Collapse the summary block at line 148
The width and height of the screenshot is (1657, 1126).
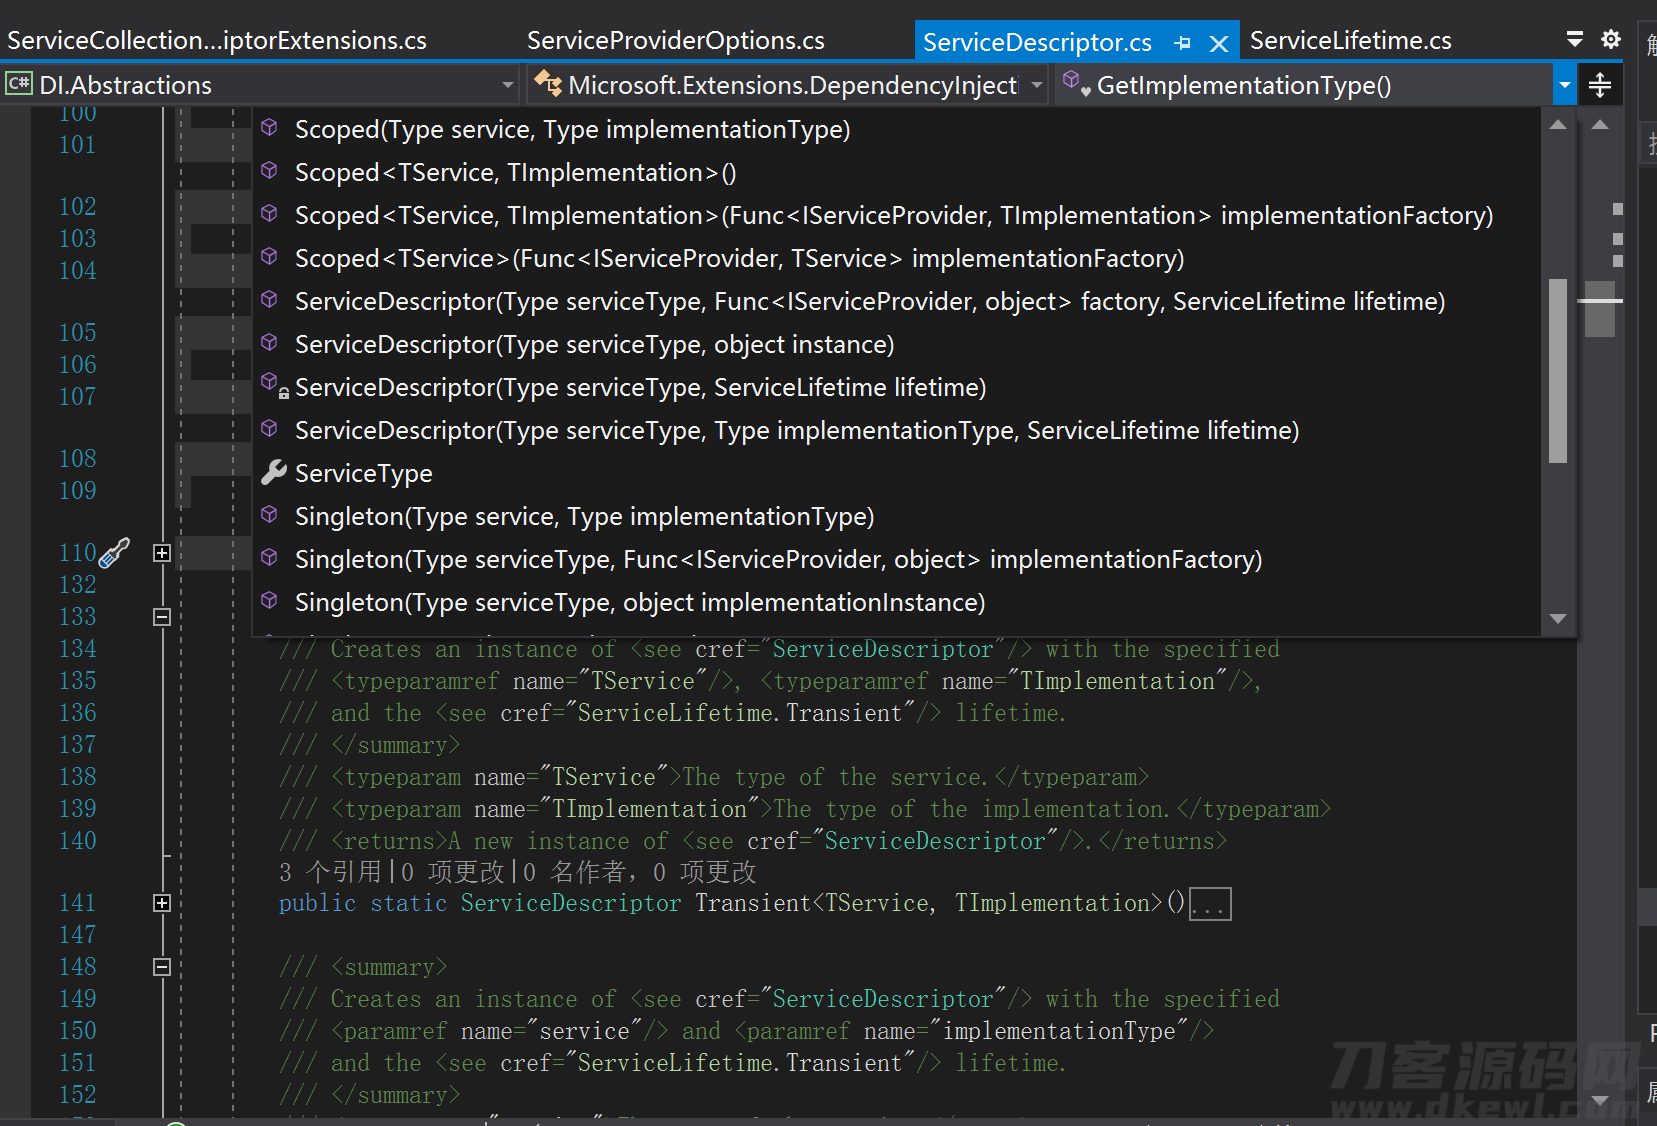(162, 967)
